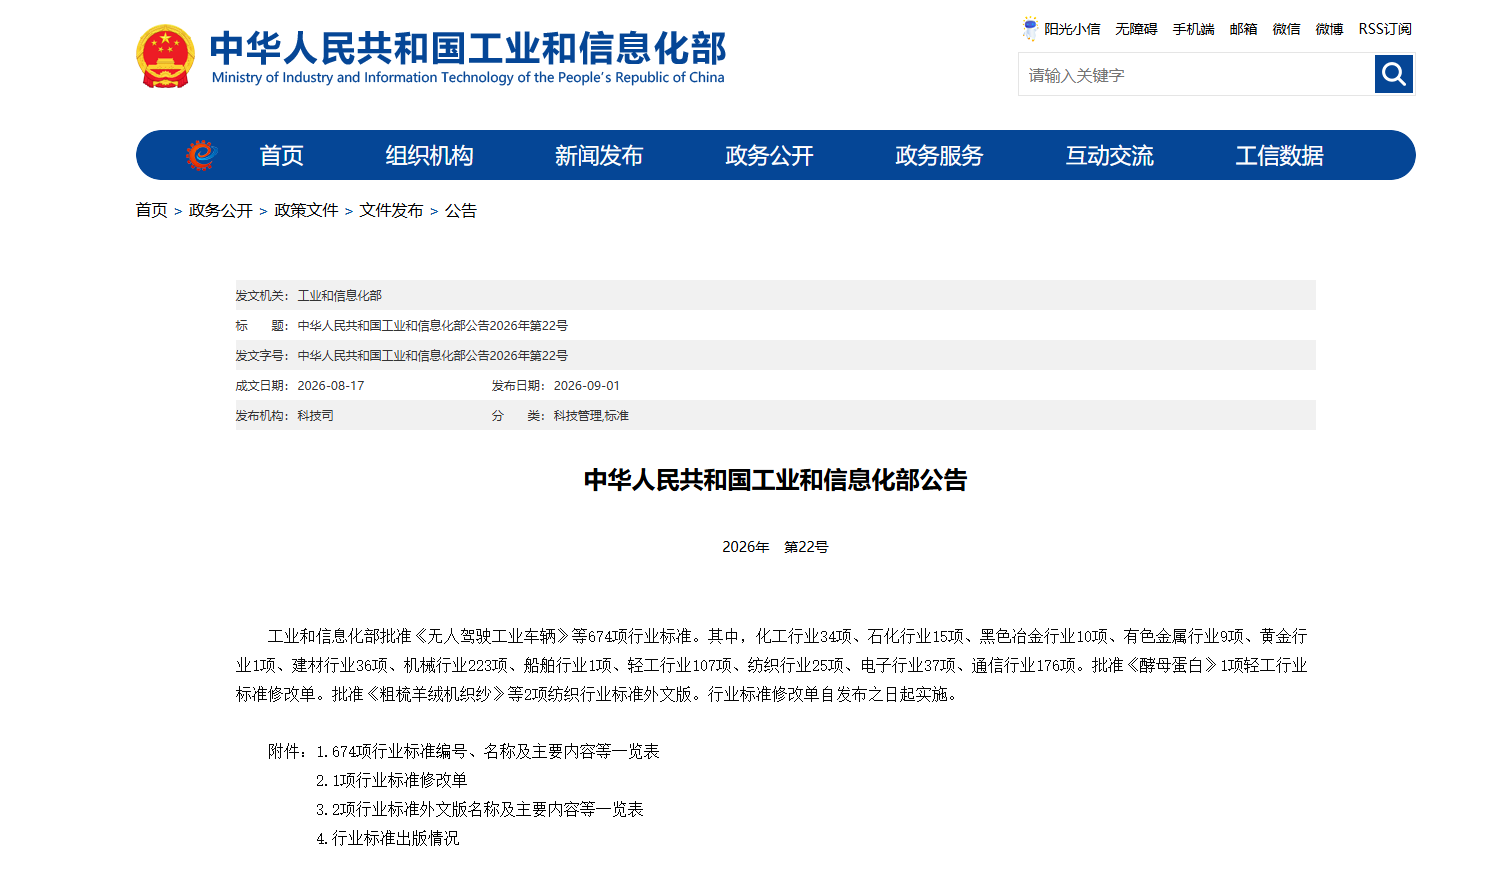
Task: Open the 首页 navigation menu item
Action: [x=281, y=155]
